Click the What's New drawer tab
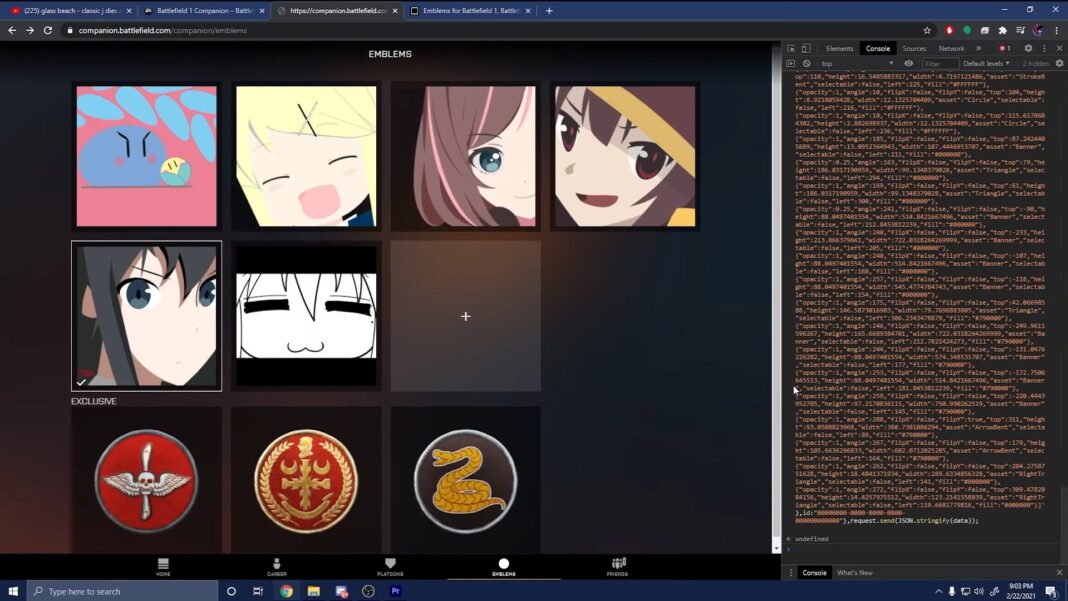This screenshot has height=601, width=1068. 855,573
